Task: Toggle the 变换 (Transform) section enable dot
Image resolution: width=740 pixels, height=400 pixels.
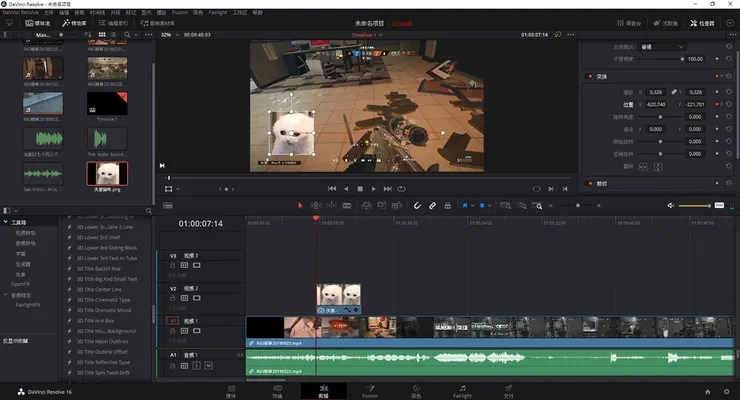Action: [x=589, y=75]
